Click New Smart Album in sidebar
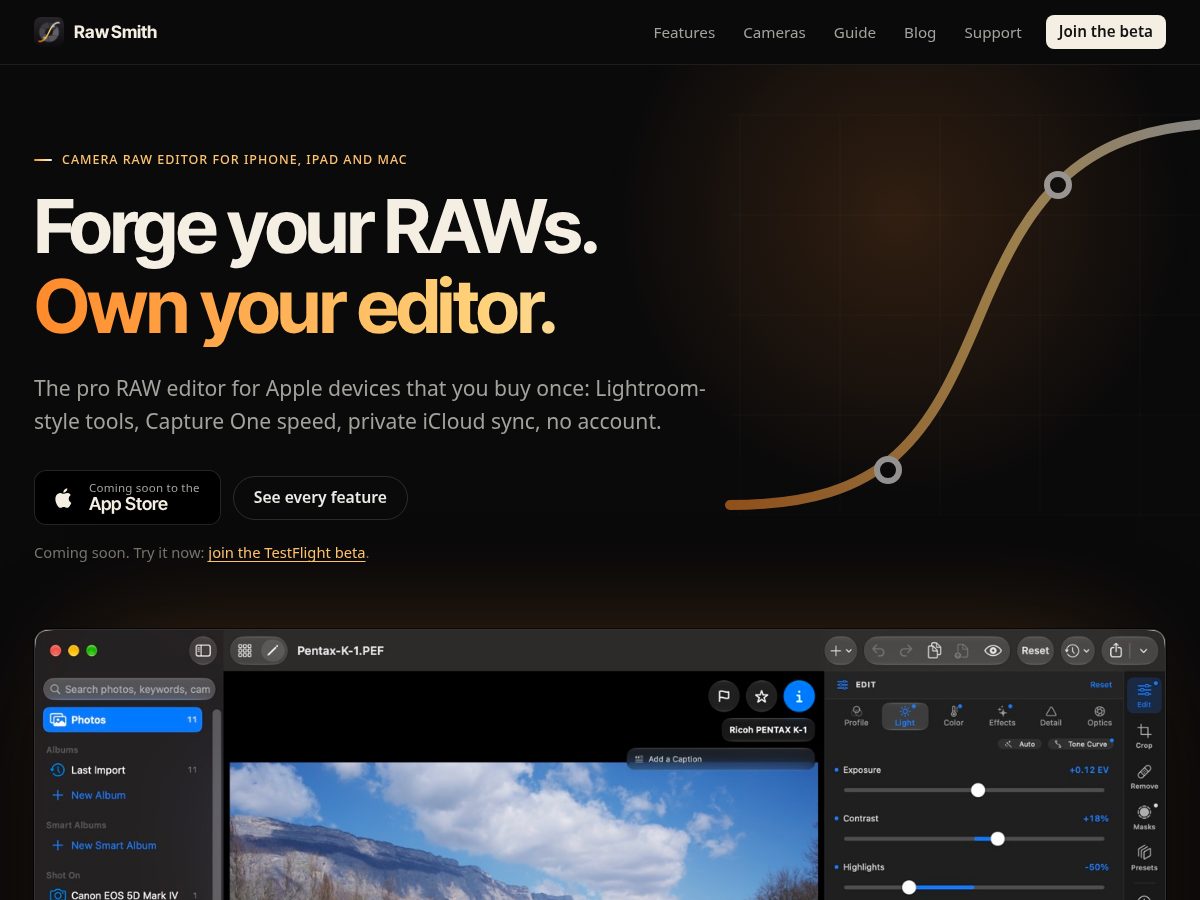The image size is (1200, 900). pyautogui.click(x=103, y=845)
